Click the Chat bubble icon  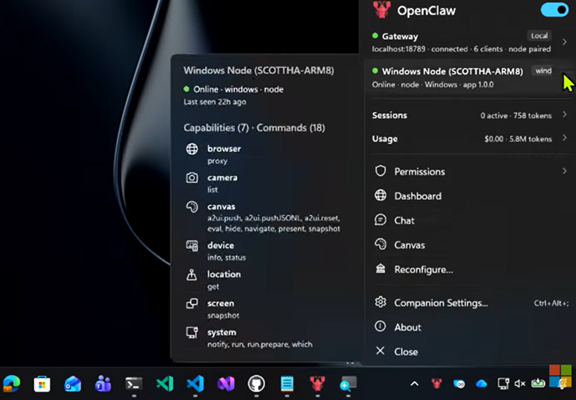click(x=381, y=220)
